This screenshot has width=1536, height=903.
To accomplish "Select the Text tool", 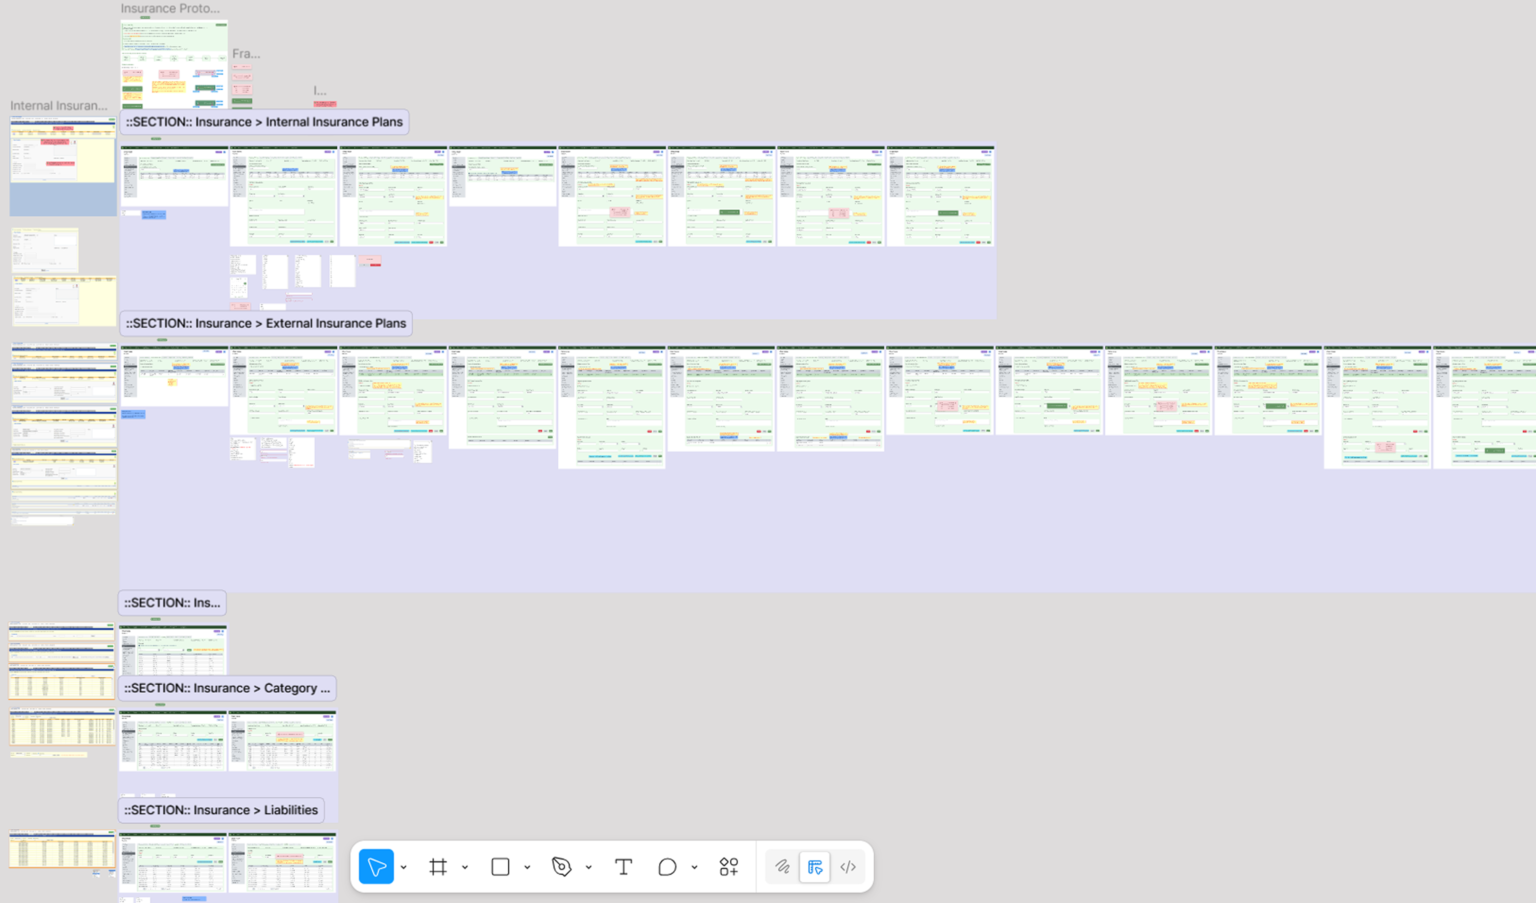I will 623,867.
